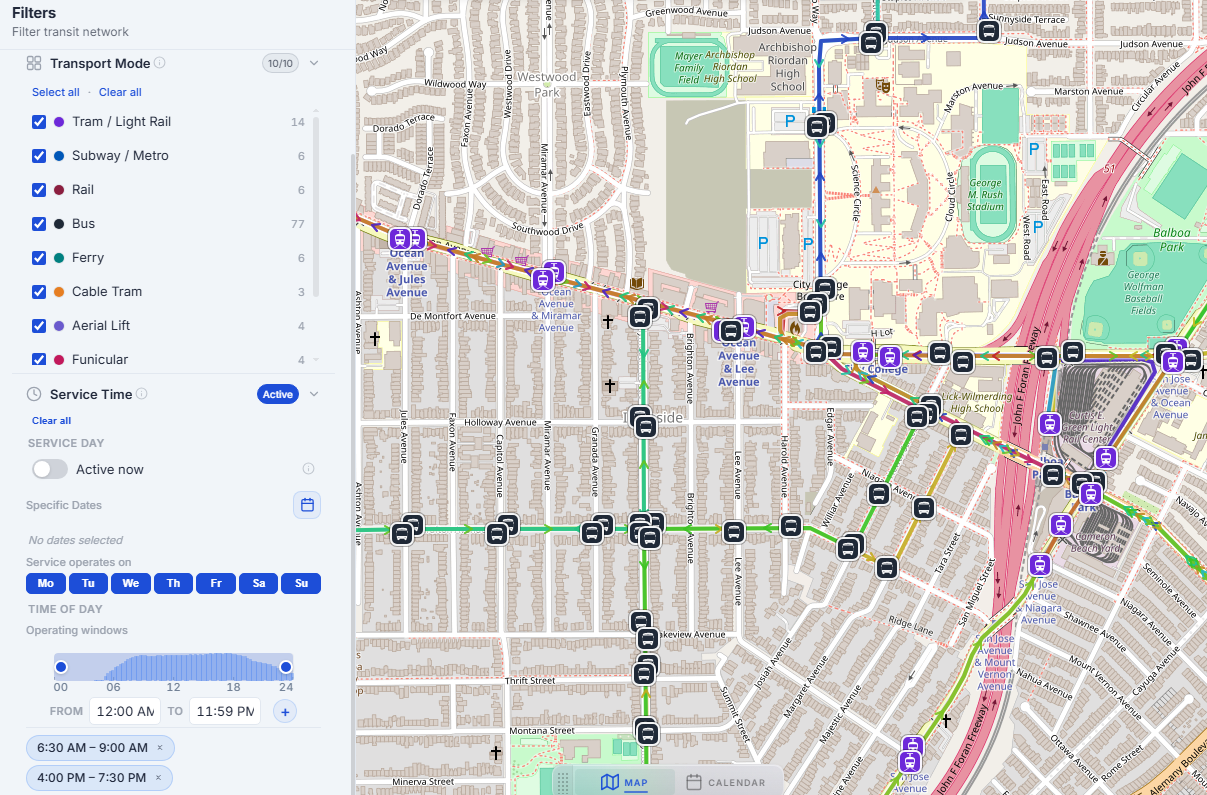Click the blue Active badge on Service Time

point(278,394)
